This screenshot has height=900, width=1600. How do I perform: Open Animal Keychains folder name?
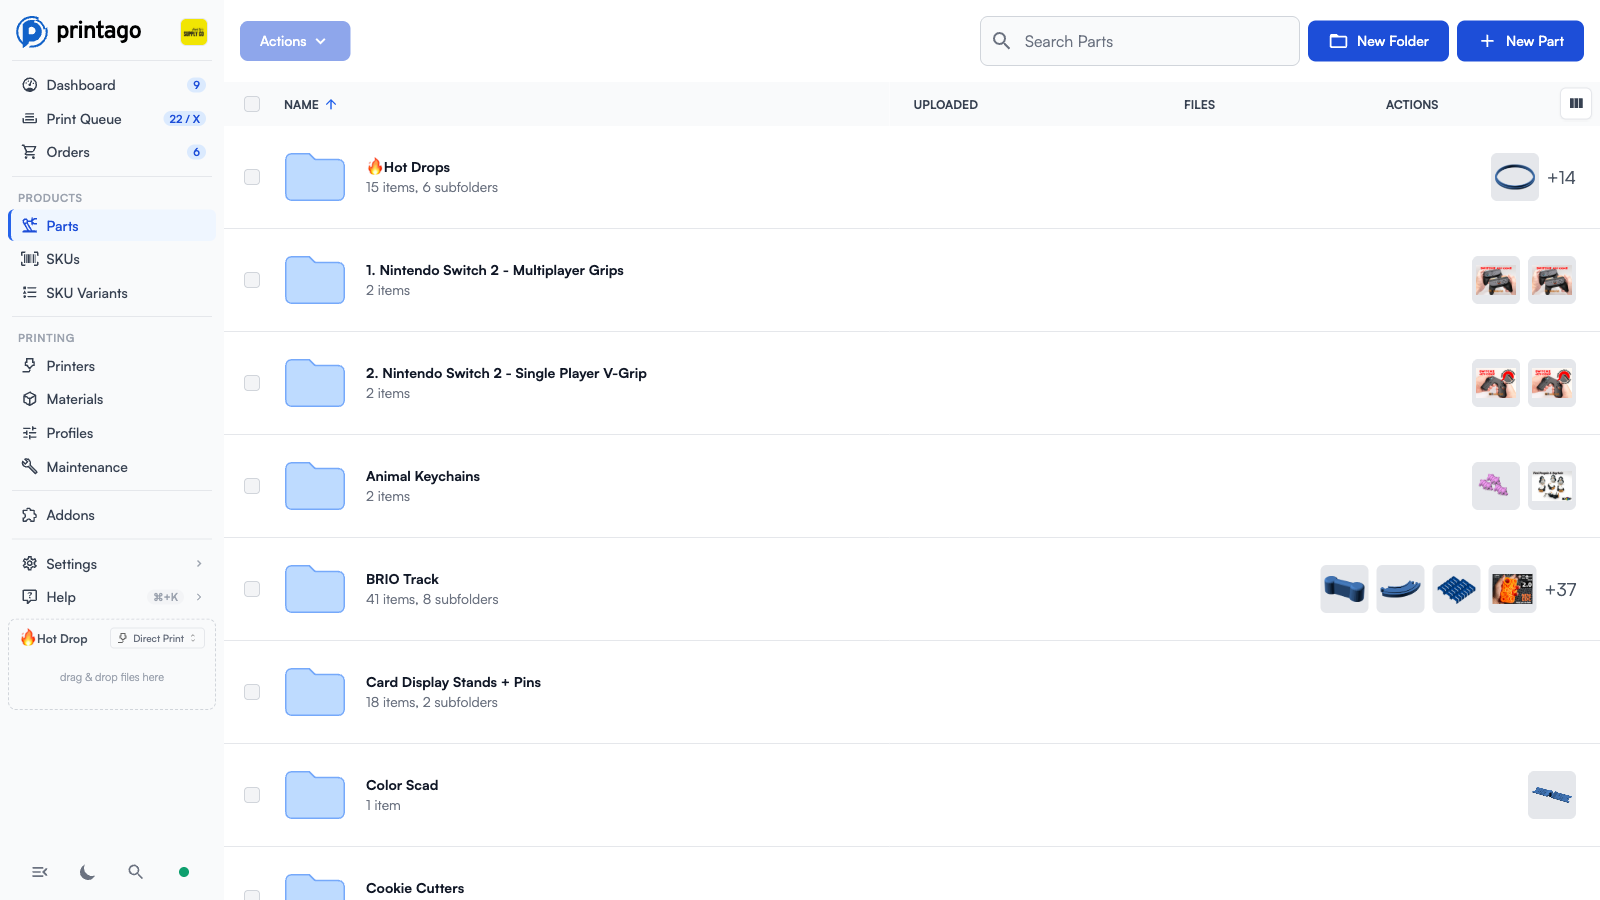tap(423, 476)
